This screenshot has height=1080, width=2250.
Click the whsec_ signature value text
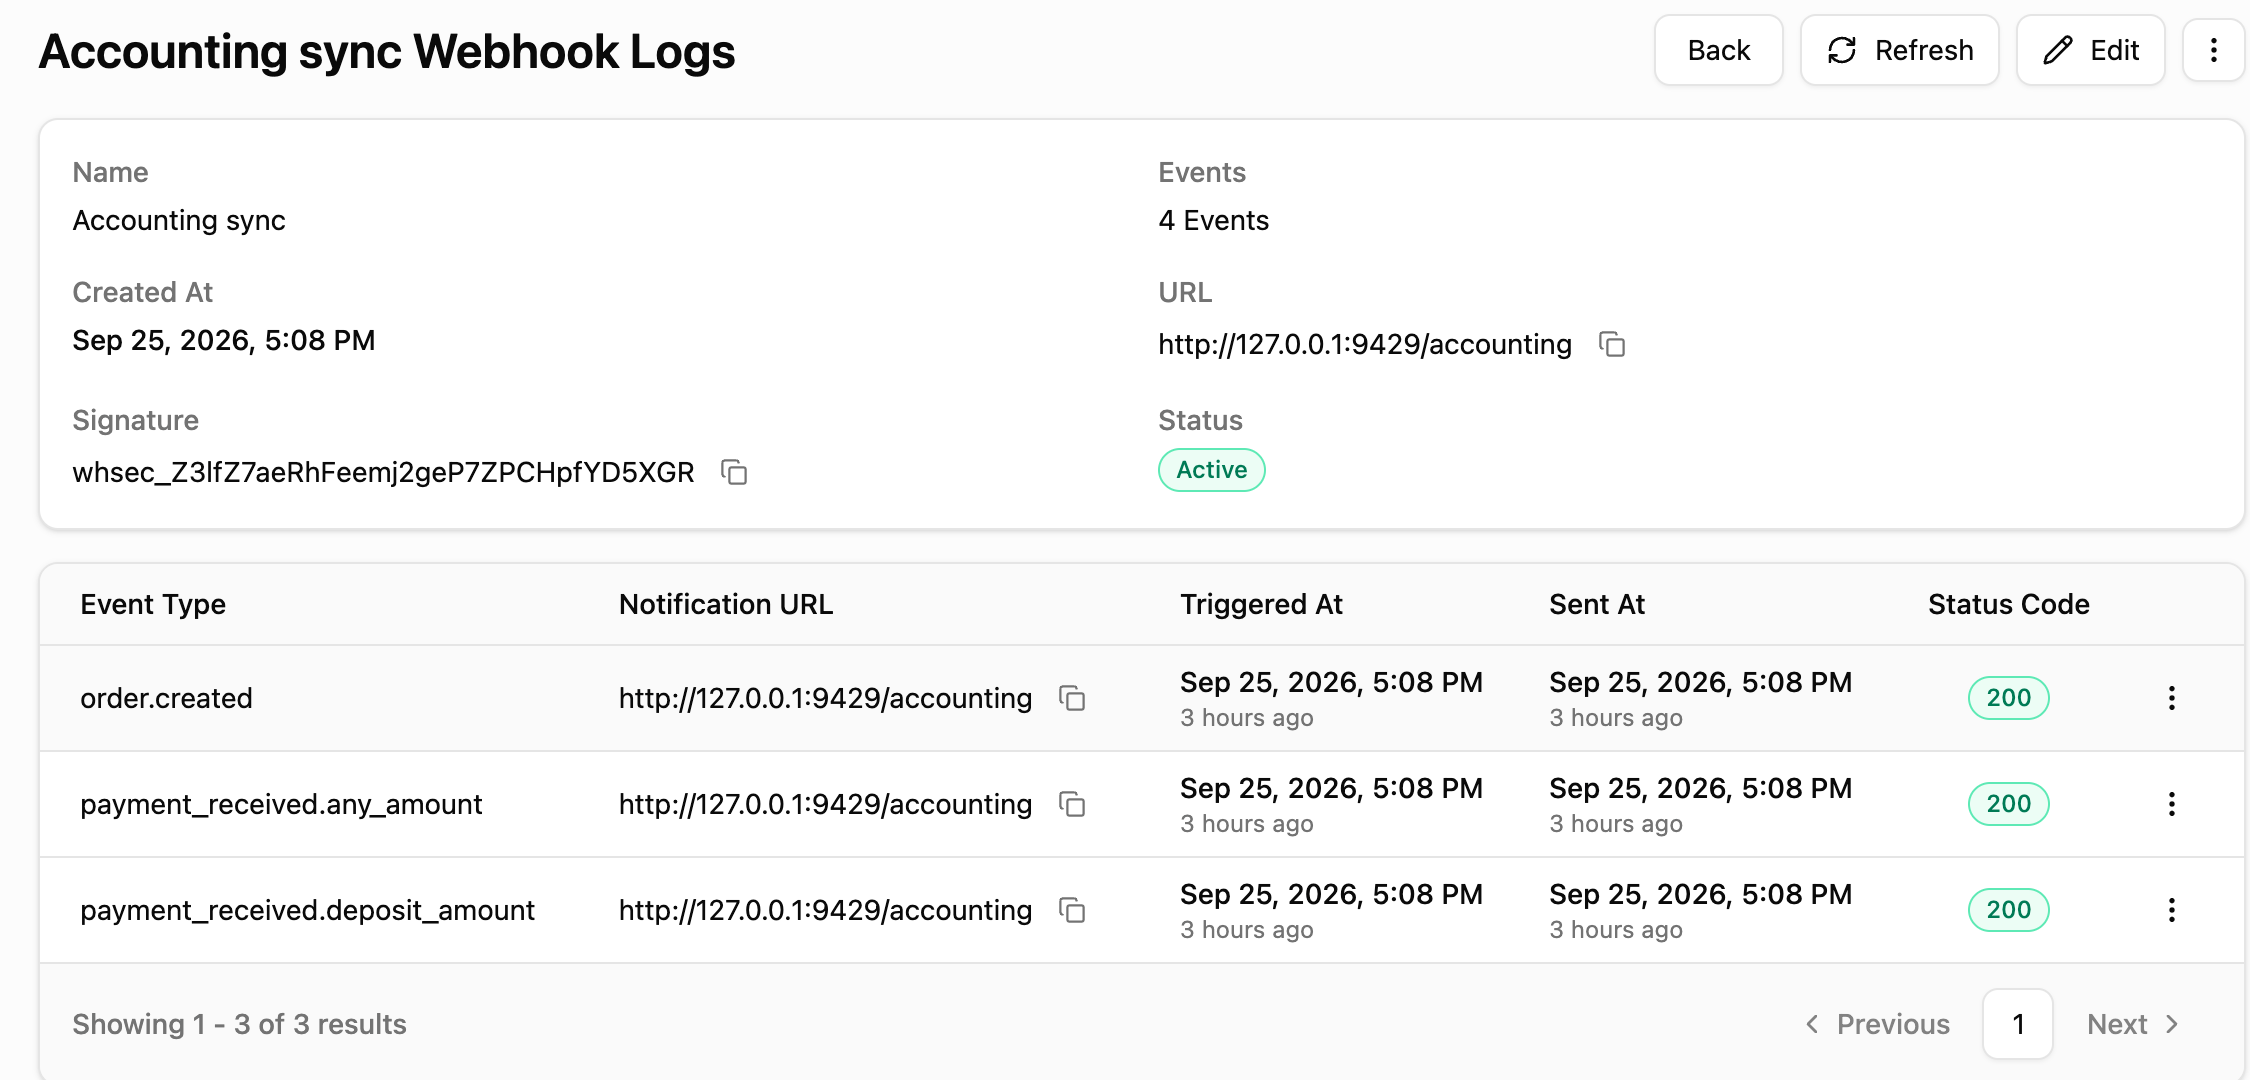click(383, 472)
